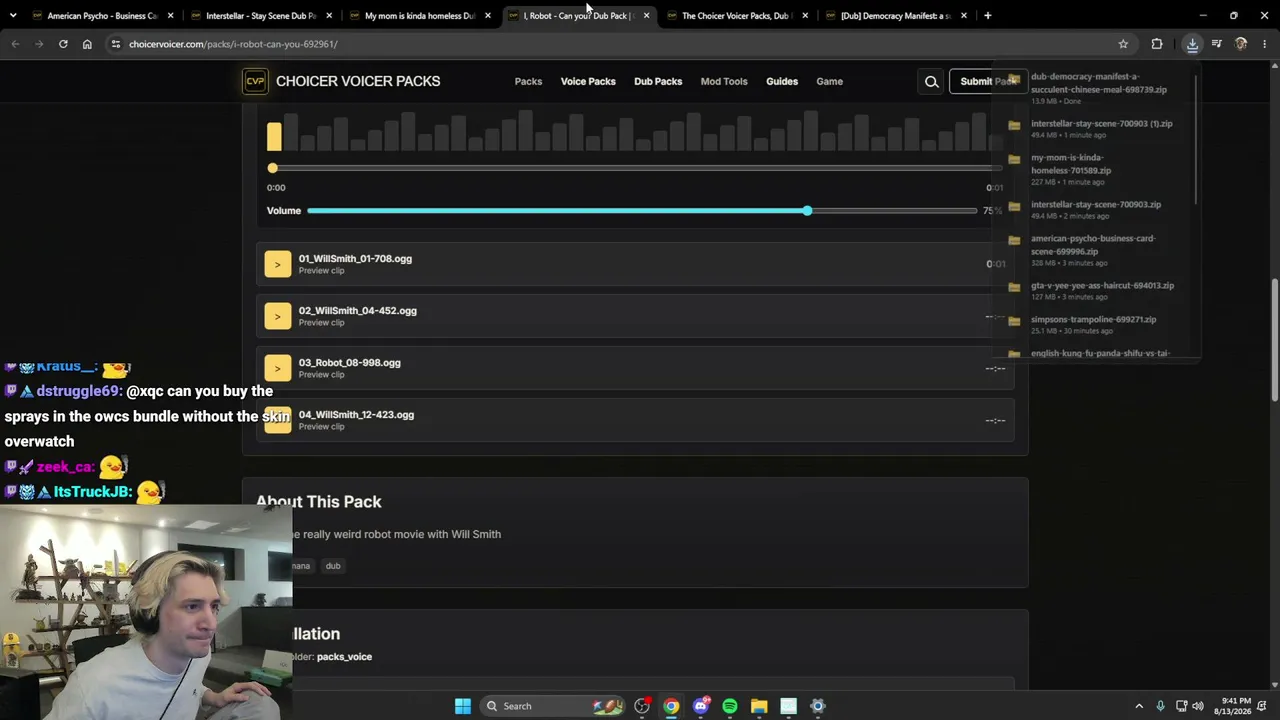Open the Chrome profile avatar
Viewport: 1280px width, 720px height.
tap(1241, 44)
